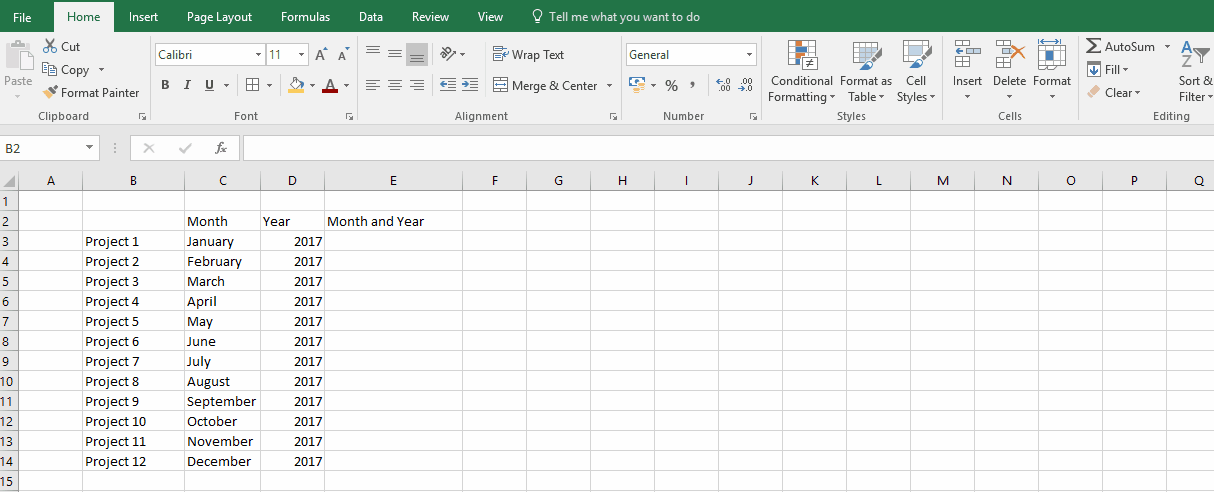Select the Month and Year cell

(x=393, y=221)
